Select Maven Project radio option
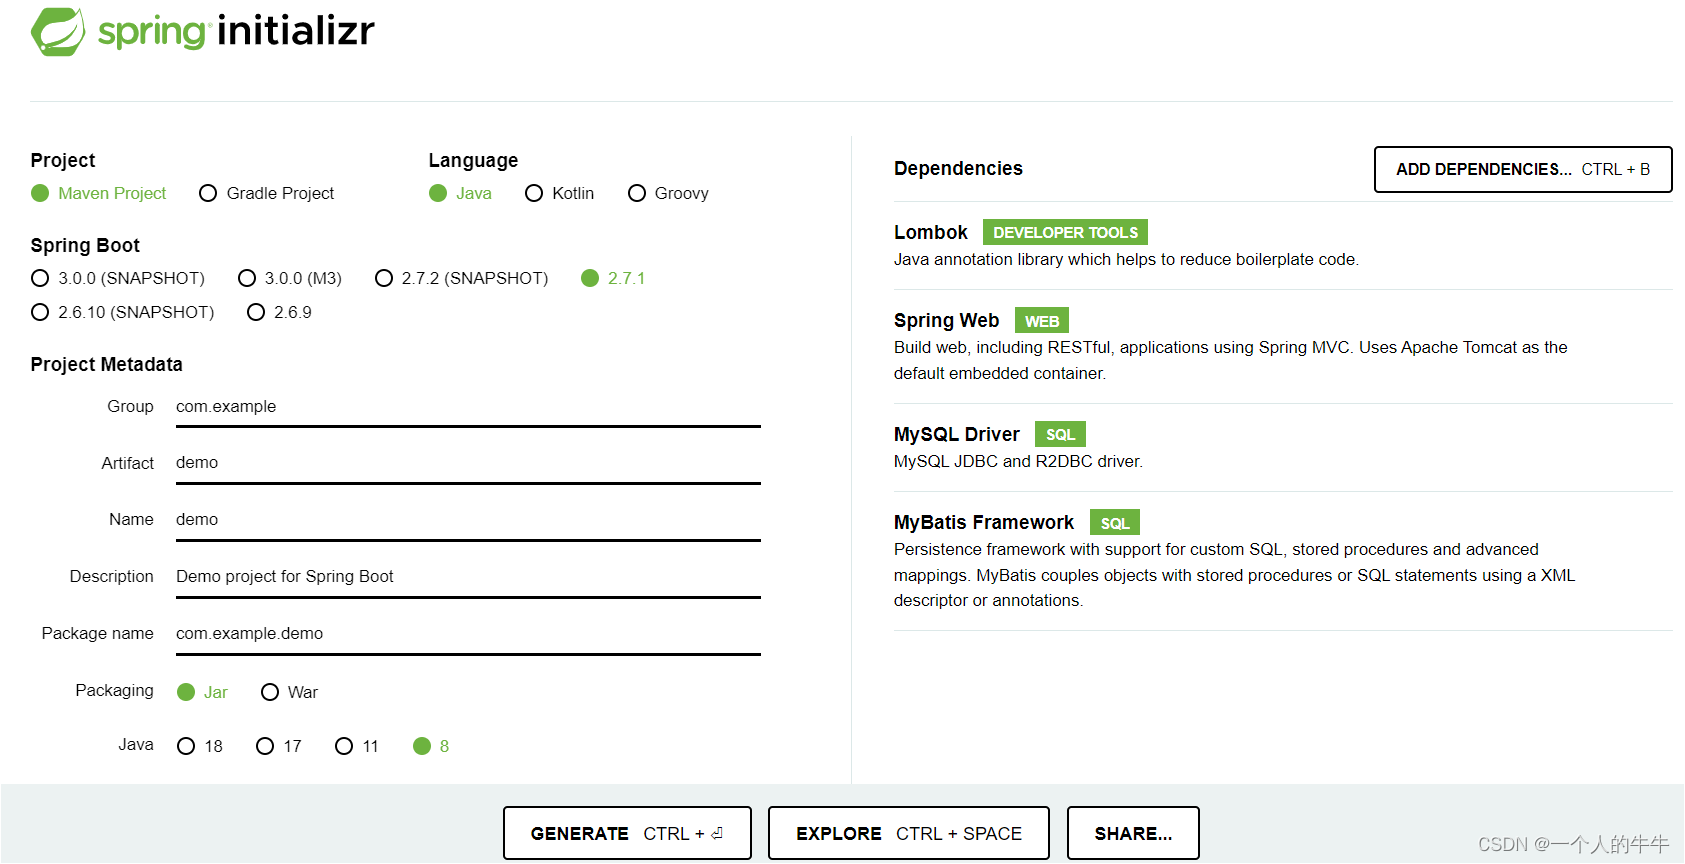The height and width of the screenshot is (864, 1685). pos(99,193)
